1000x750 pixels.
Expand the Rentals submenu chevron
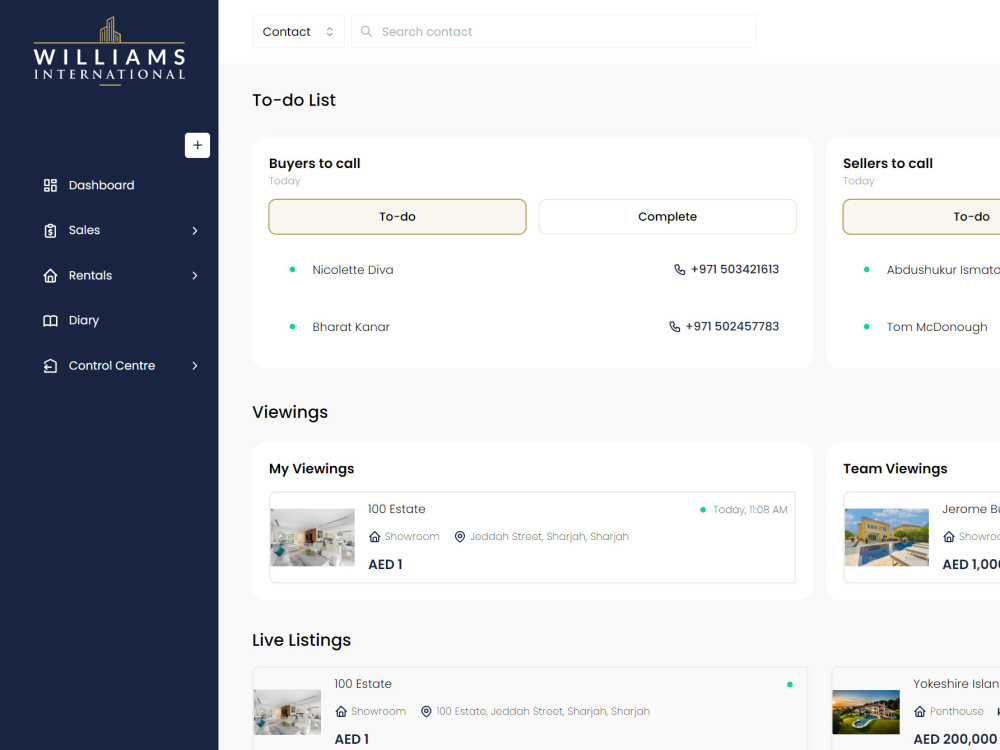(x=195, y=276)
